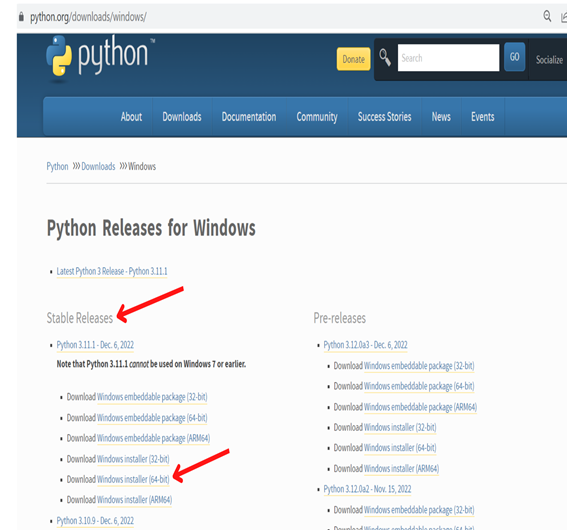Screen dimensions: 567x532
Task: Click the Donate button
Action: [353, 59]
